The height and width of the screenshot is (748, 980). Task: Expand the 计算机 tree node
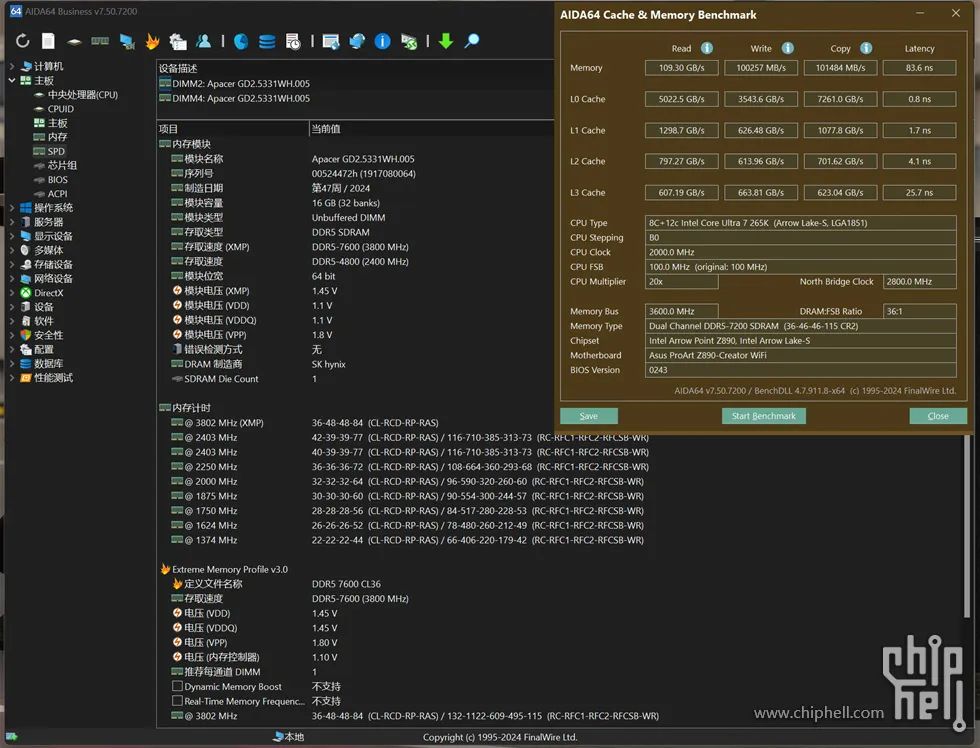point(12,66)
